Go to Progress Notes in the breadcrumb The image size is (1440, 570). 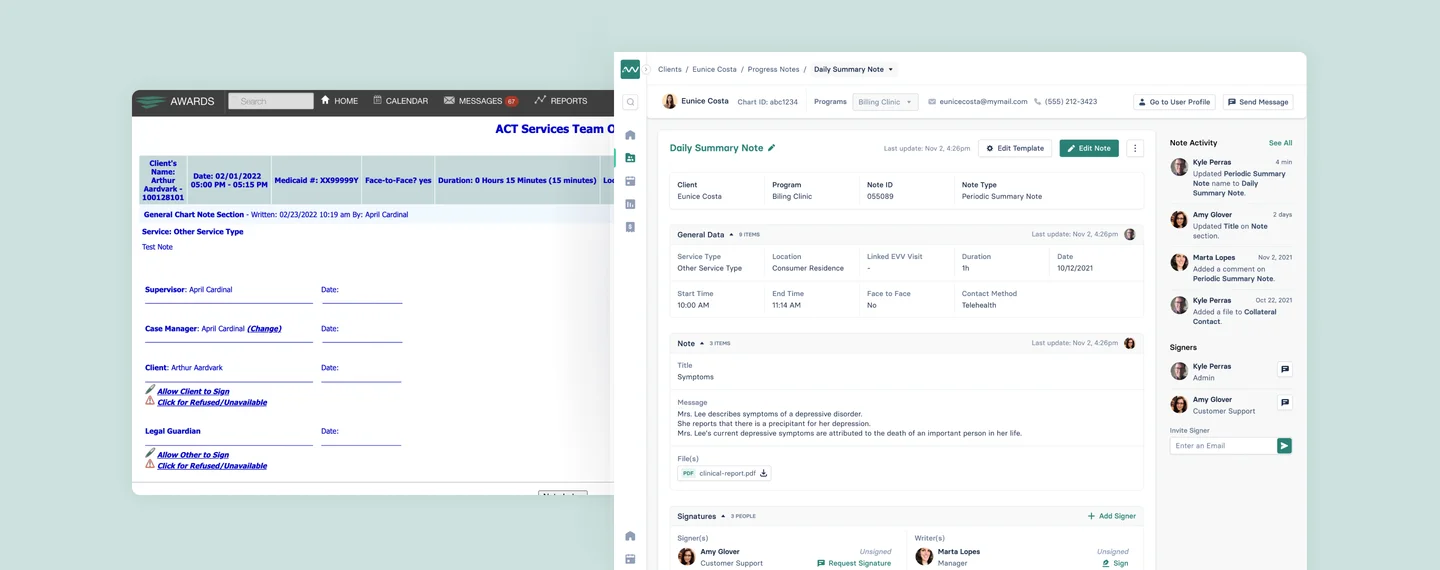pos(774,70)
